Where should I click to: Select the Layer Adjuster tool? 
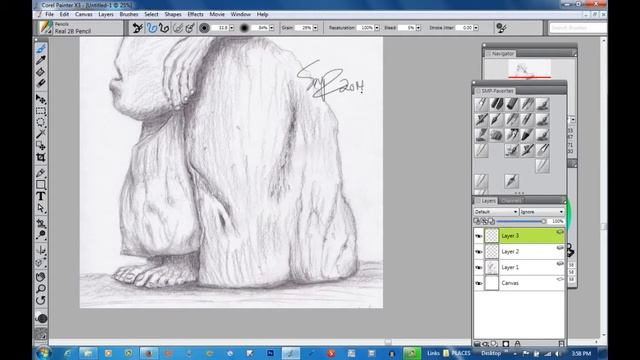coord(41,99)
